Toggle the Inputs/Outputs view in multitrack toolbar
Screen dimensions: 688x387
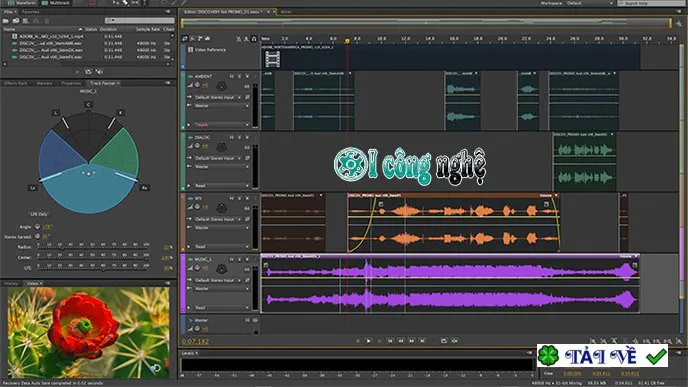[x=185, y=39]
